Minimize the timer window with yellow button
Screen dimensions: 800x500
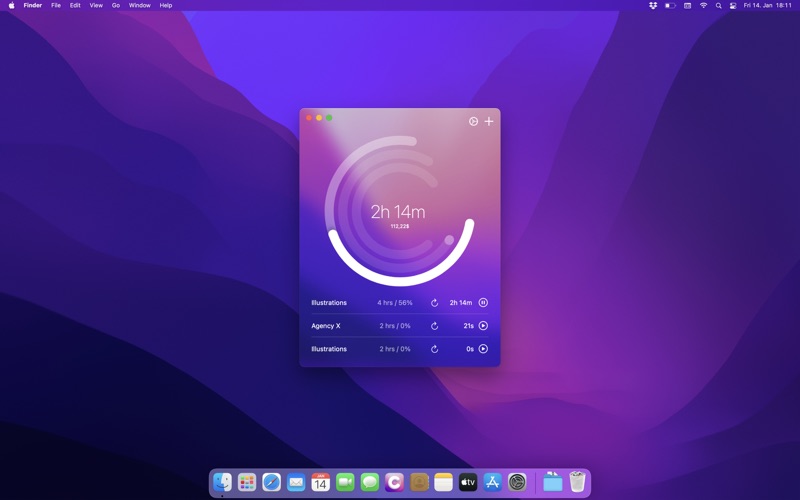click(x=319, y=118)
